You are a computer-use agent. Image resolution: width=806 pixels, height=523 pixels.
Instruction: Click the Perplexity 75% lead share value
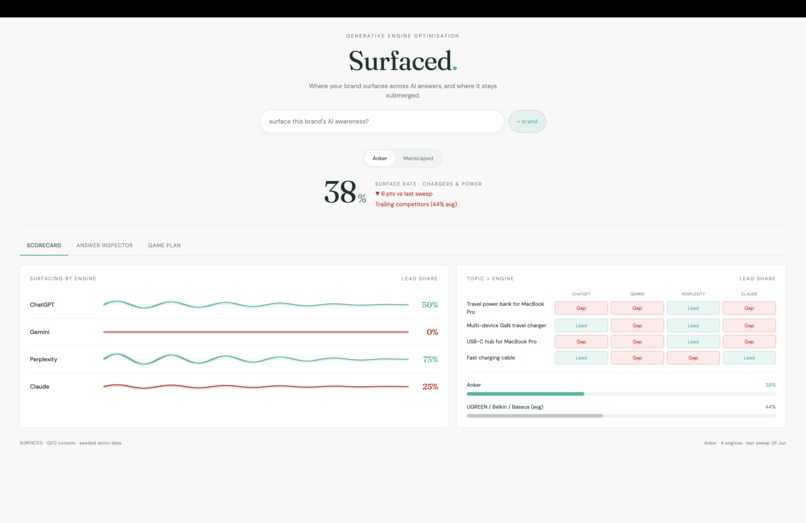pyautogui.click(x=430, y=359)
